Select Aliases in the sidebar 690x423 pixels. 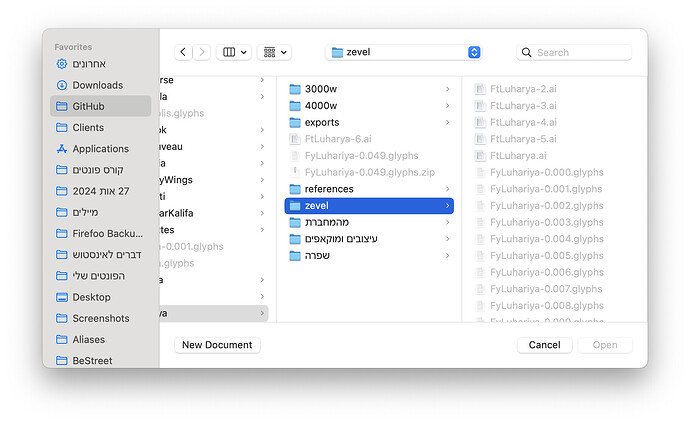pyautogui.click(x=100, y=339)
